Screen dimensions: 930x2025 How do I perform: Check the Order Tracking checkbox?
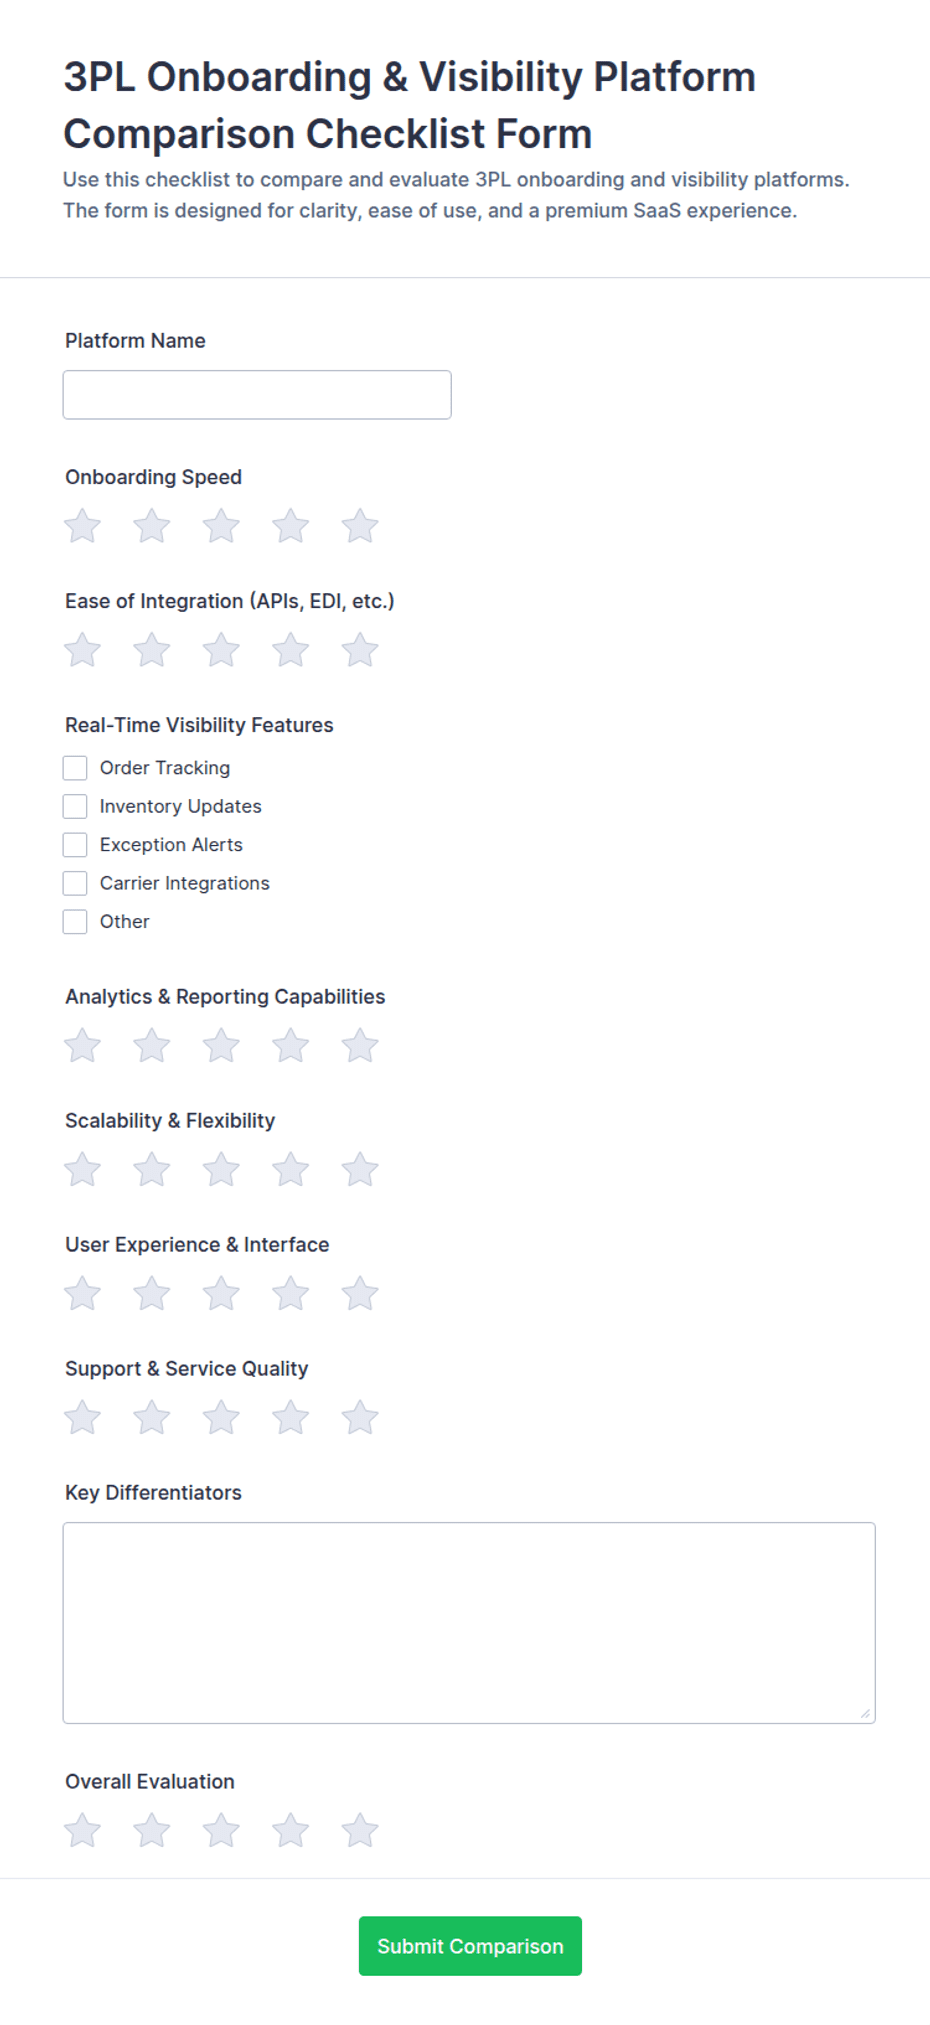pyautogui.click(x=75, y=768)
